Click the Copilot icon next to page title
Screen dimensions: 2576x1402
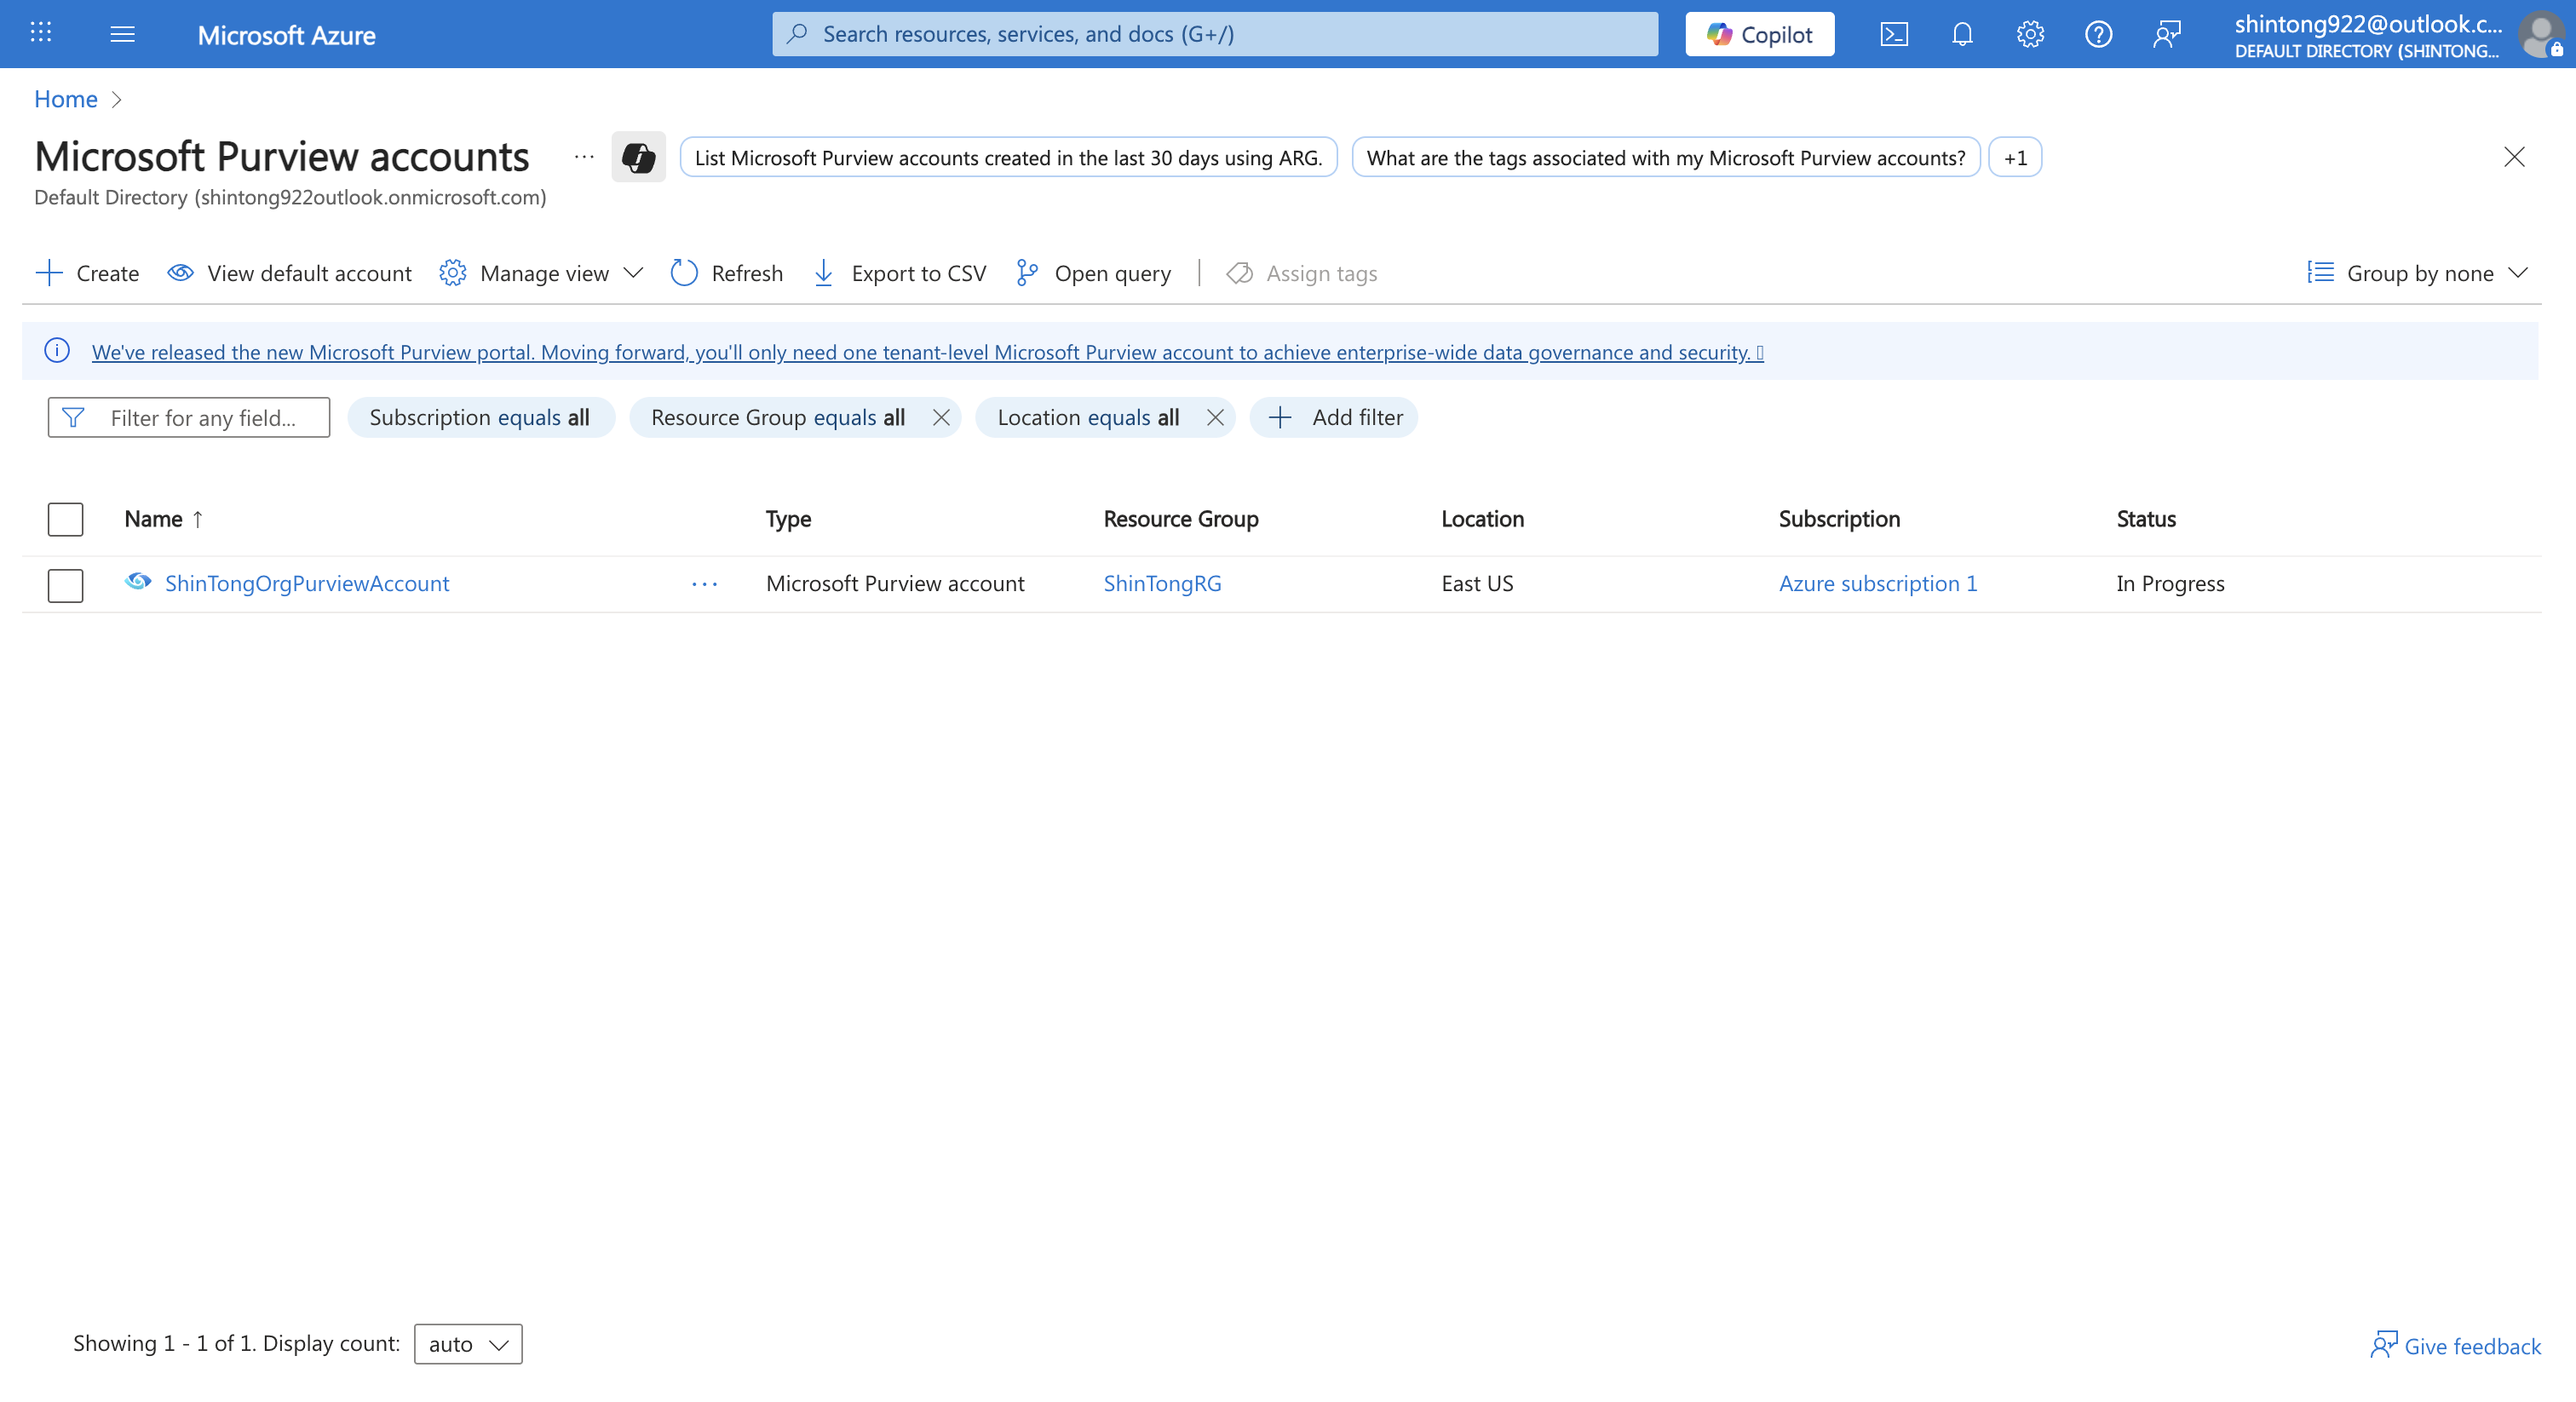(639, 157)
